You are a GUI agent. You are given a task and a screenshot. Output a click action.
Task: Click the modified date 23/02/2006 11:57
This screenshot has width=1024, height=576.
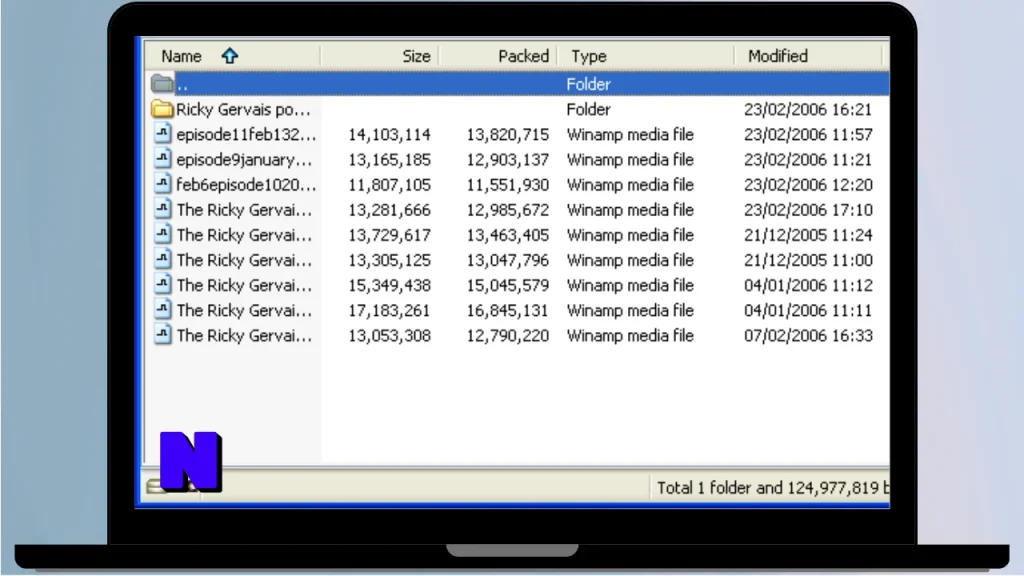coord(808,135)
